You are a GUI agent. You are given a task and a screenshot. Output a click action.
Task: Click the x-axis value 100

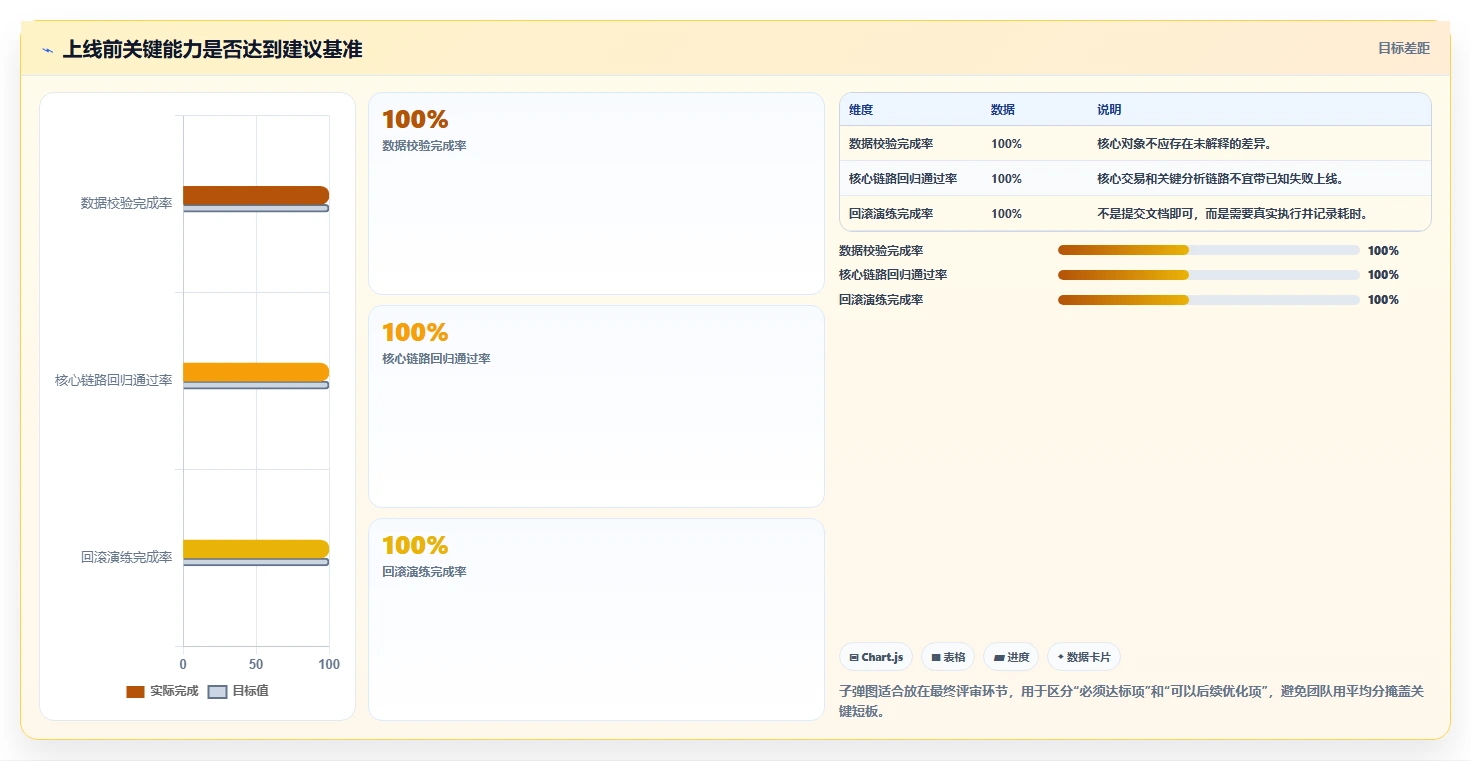[329, 665]
